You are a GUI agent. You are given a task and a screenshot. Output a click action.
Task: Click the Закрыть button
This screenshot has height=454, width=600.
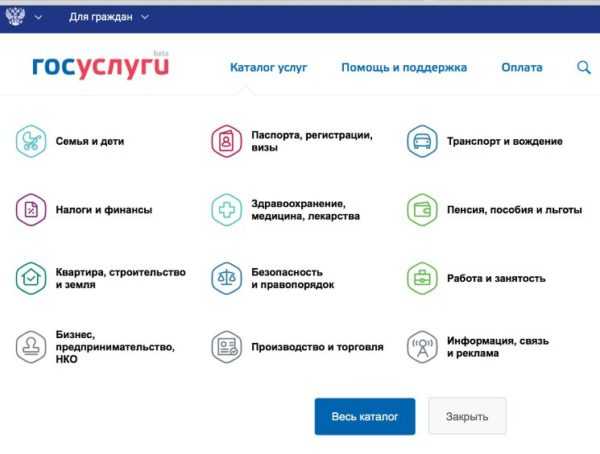click(467, 416)
